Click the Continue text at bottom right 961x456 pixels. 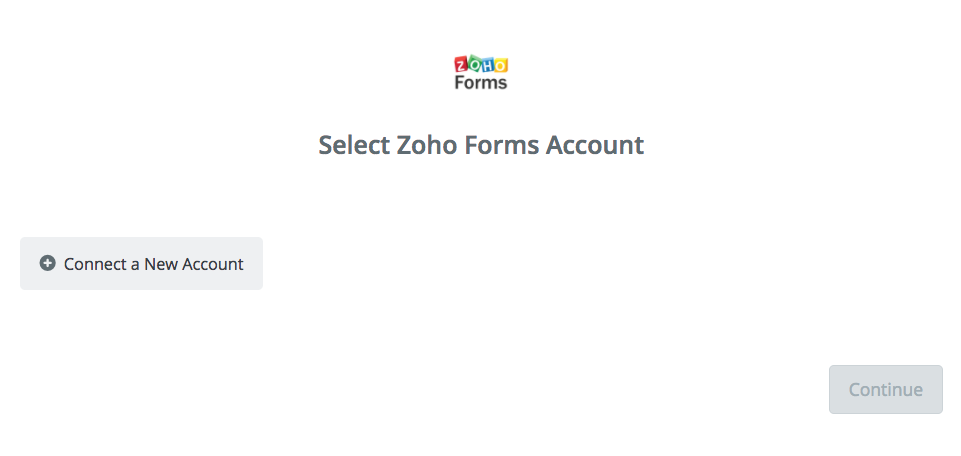click(x=886, y=390)
